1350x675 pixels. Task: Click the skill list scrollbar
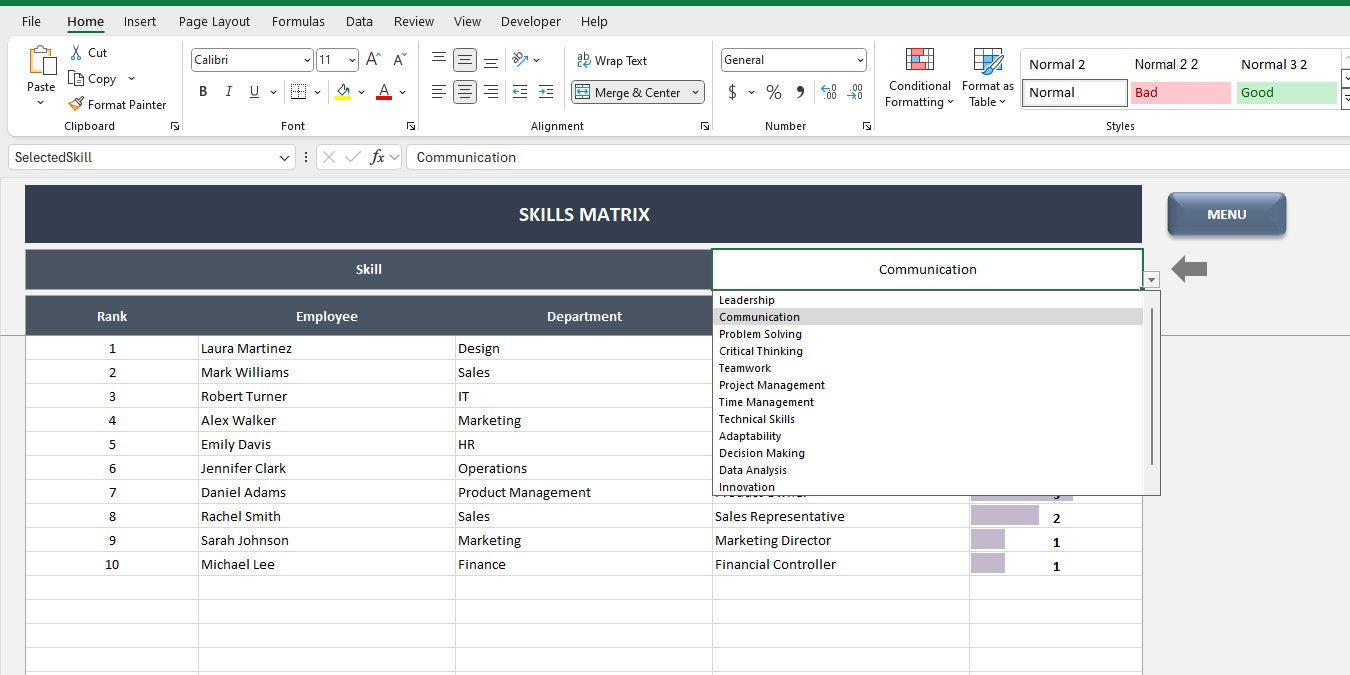pyautogui.click(x=1152, y=386)
